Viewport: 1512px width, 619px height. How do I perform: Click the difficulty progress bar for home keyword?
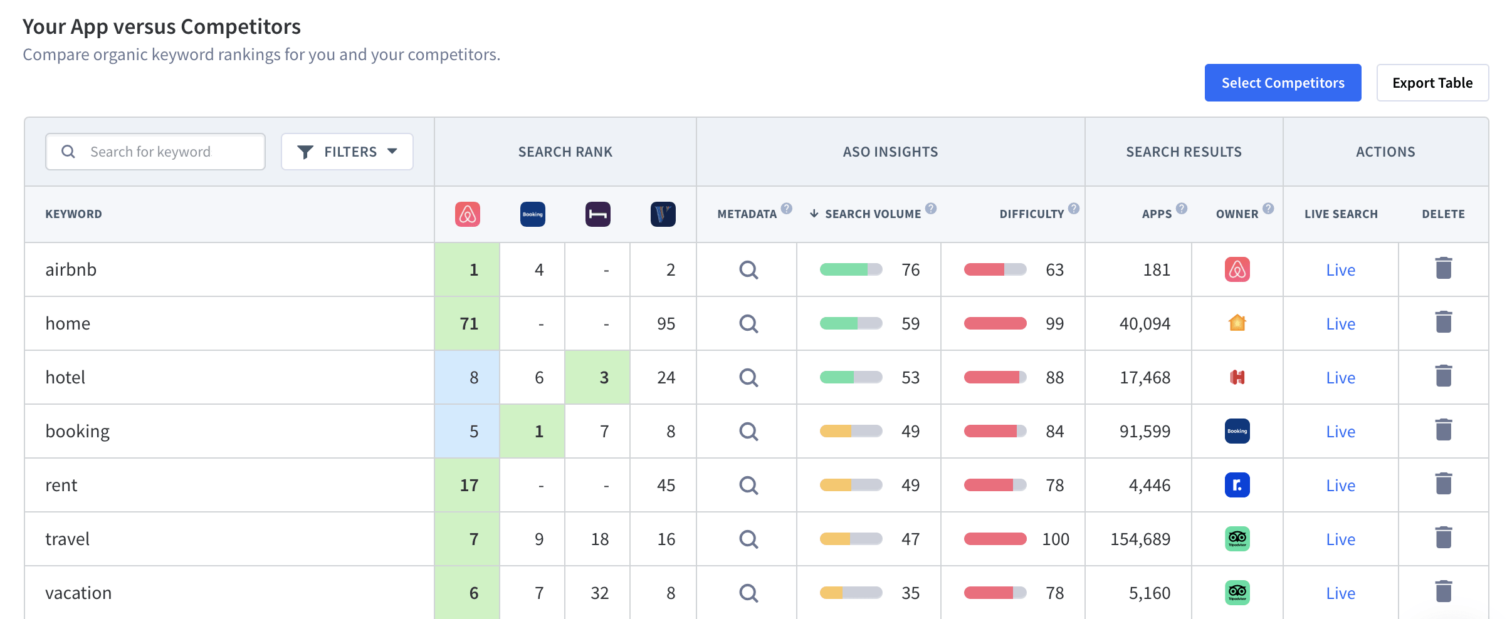click(x=994, y=323)
